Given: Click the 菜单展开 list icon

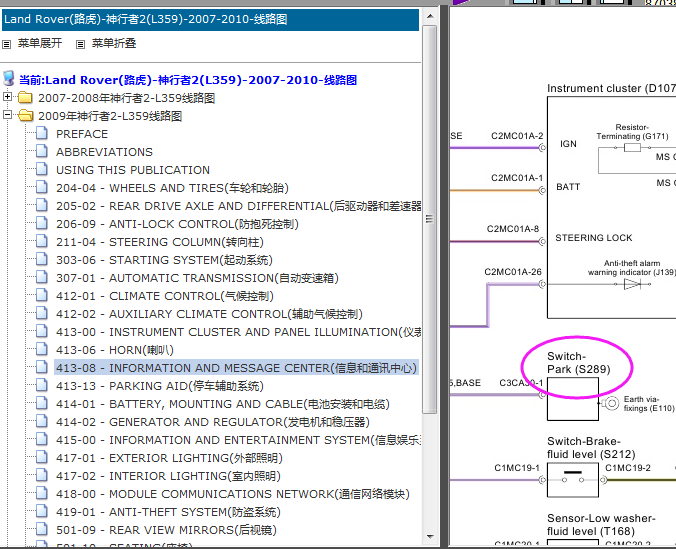Looking at the screenshot, I should point(6,44).
